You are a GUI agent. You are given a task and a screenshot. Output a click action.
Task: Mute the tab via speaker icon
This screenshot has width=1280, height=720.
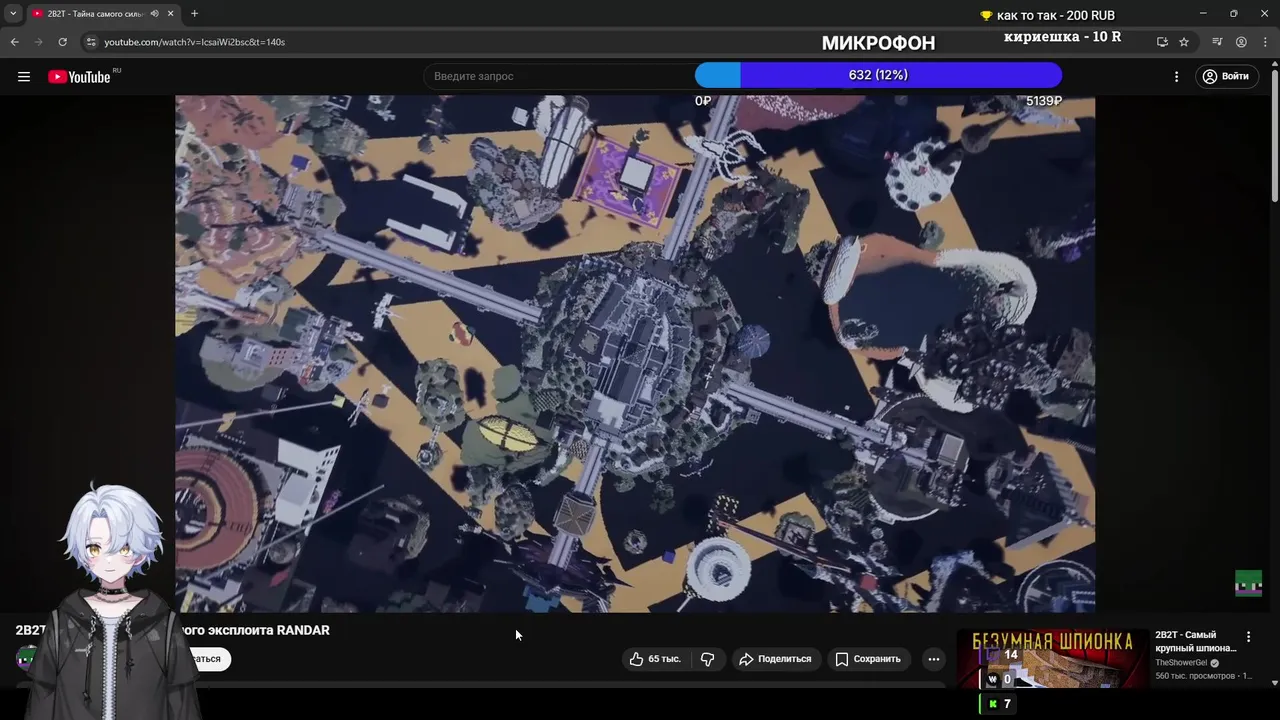154,14
